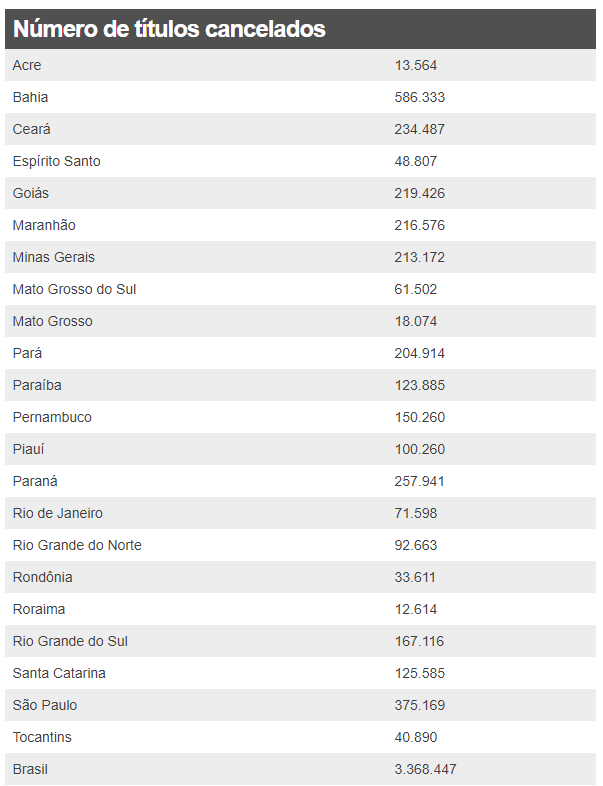The width and height of the screenshot is (603, 786).
Task: Select the Paraná value 257.941
Action: tap(420, 481)
